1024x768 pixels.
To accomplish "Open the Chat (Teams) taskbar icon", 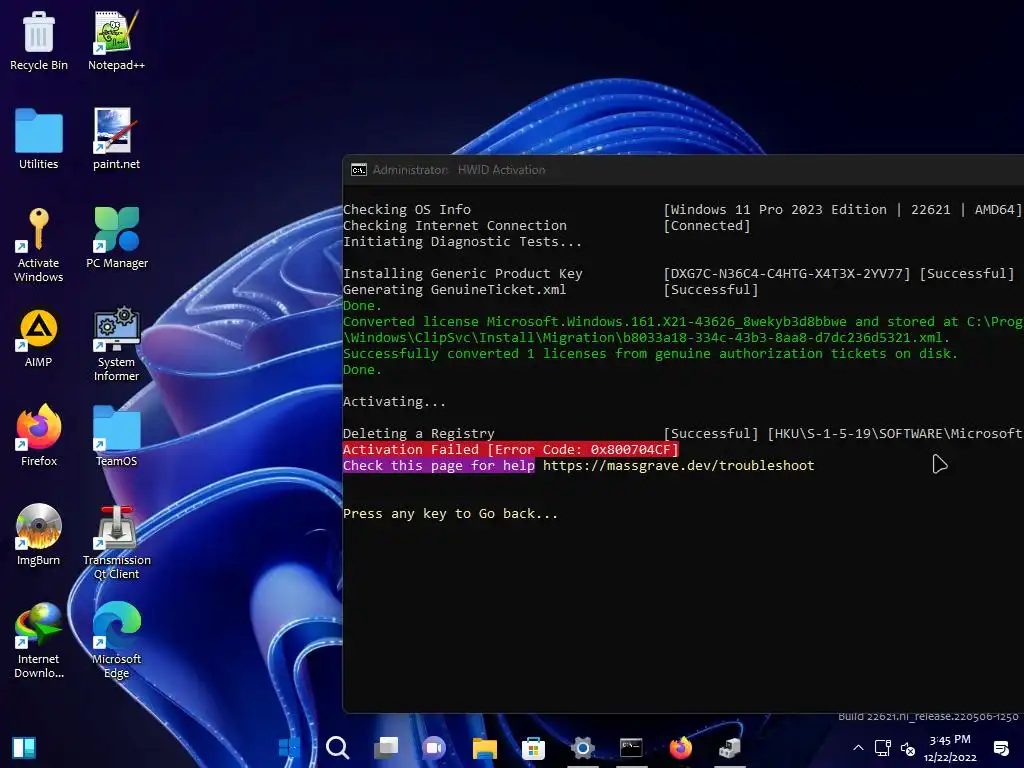I will coord(434,748).
